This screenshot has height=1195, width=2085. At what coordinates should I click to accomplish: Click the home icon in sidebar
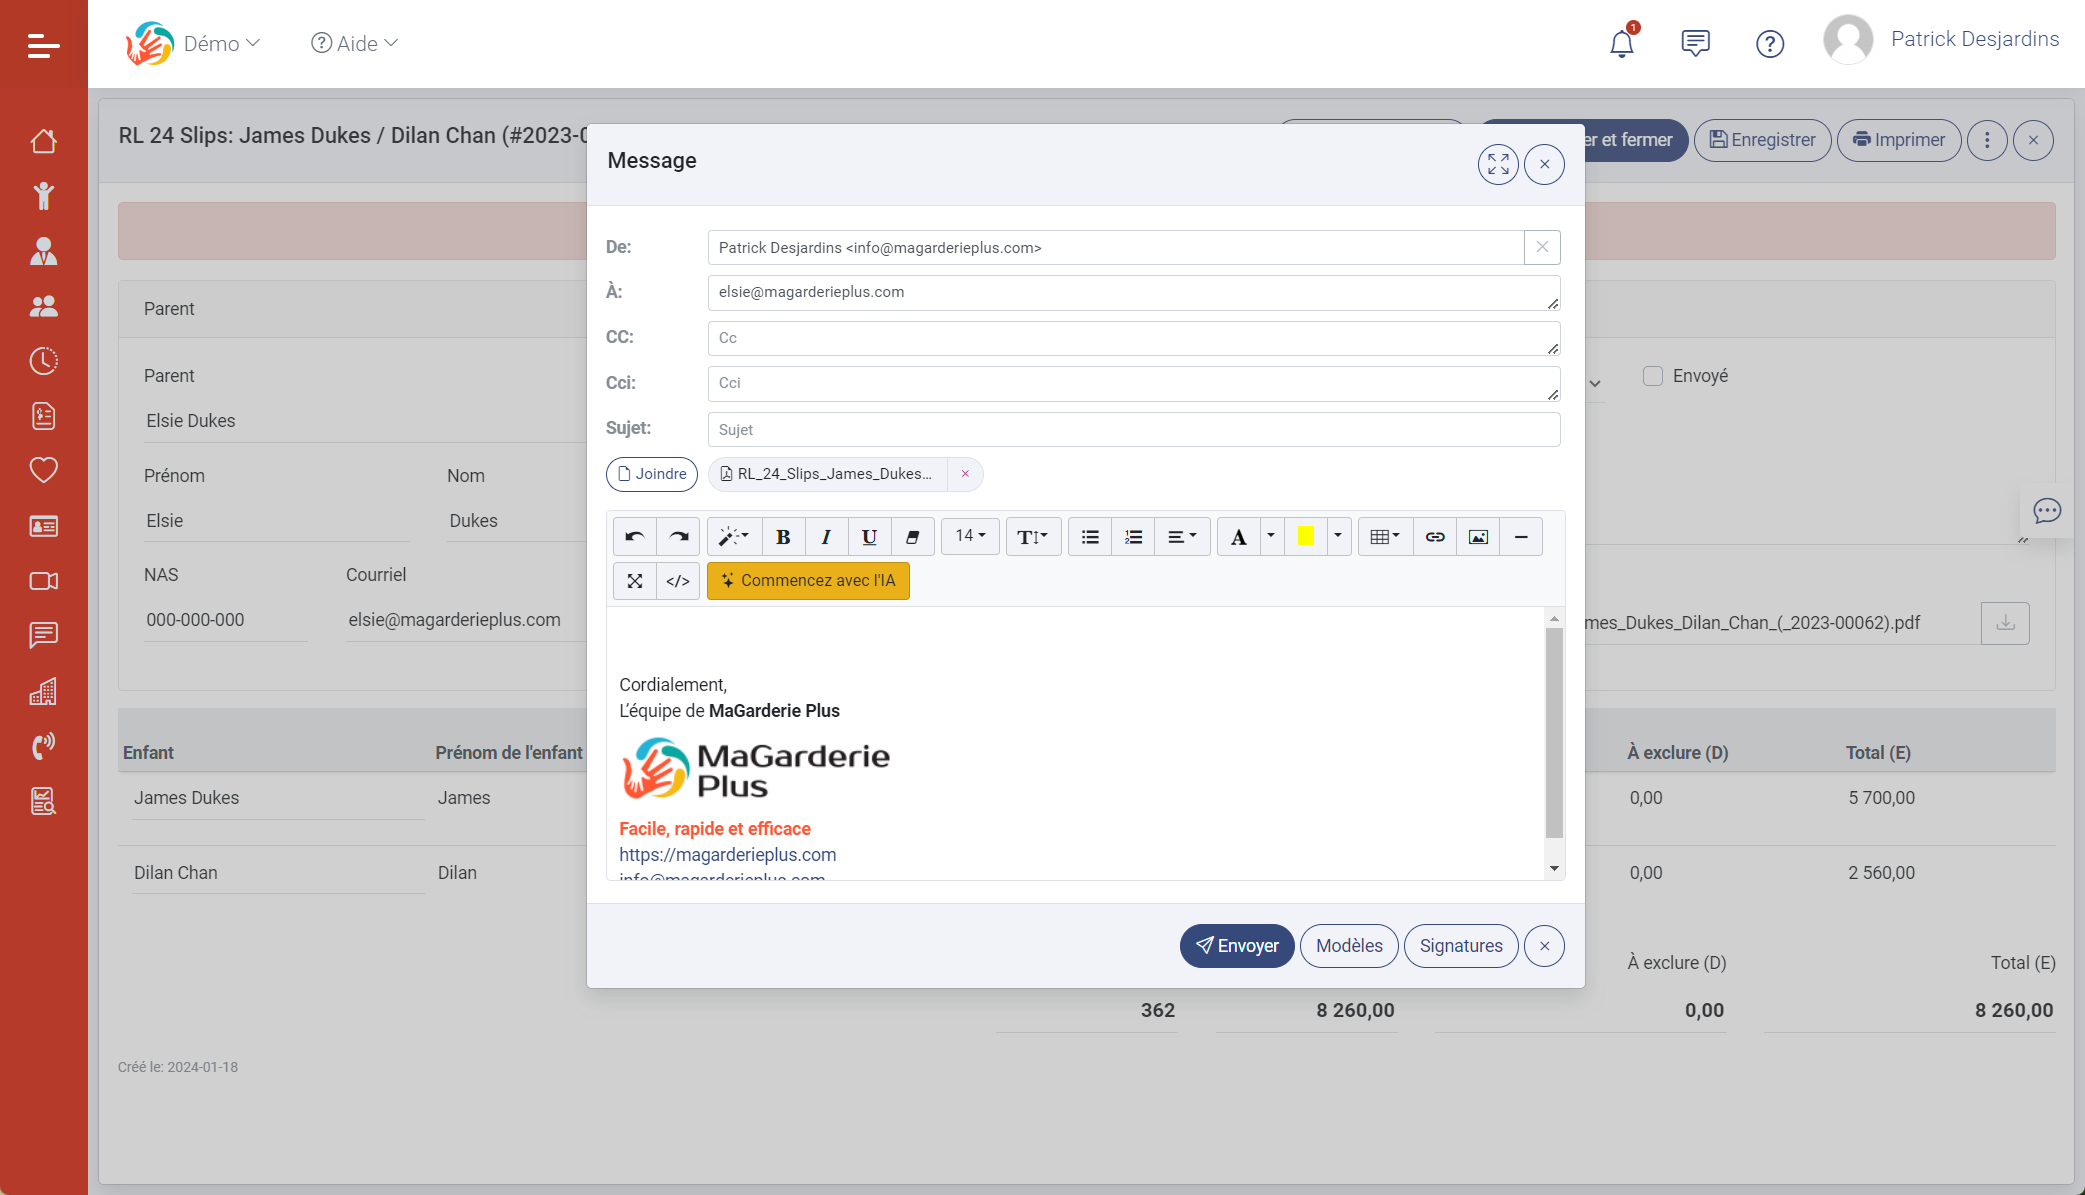tap(43, 141)
